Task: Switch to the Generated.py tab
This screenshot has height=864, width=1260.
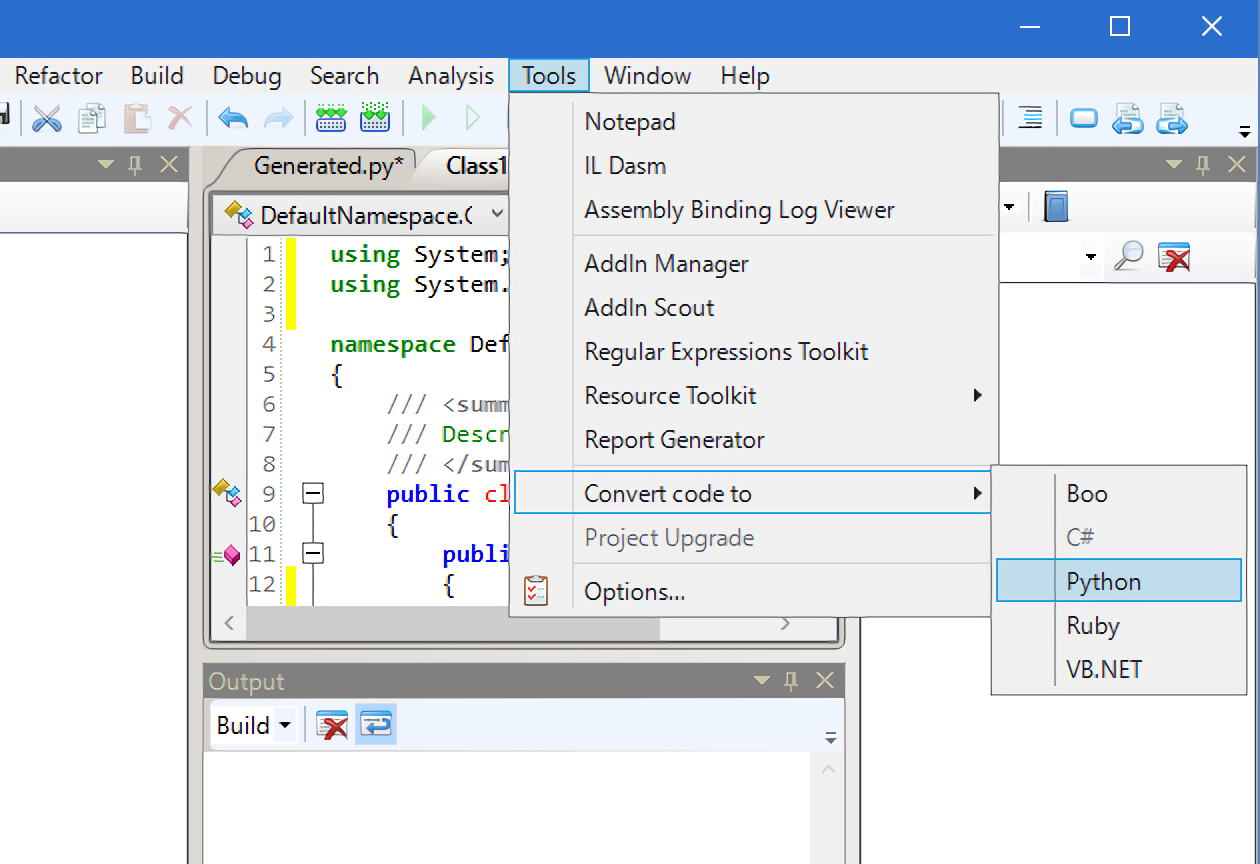Action: pyautogui.click(x=328, y=165)
